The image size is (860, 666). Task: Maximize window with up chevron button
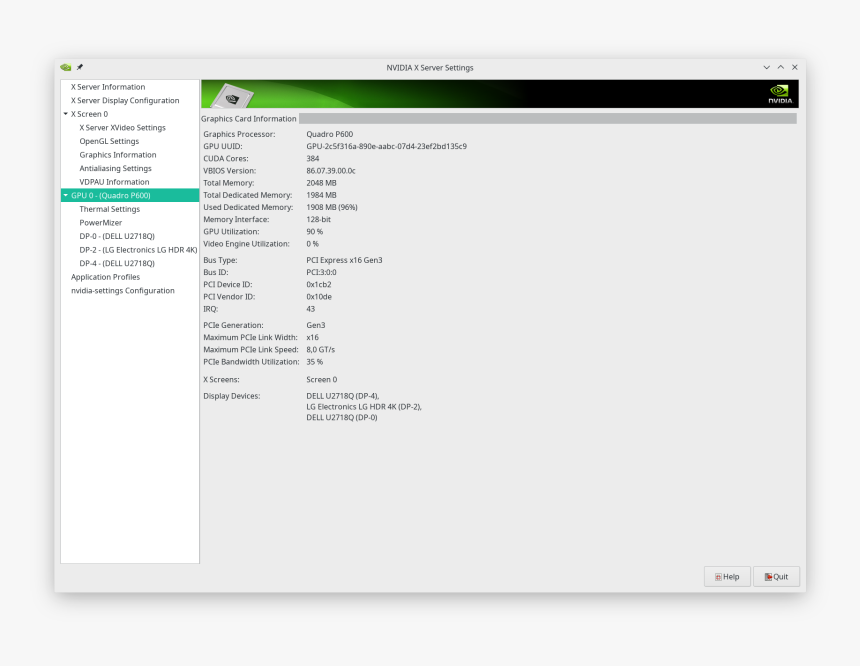[780, 67]
